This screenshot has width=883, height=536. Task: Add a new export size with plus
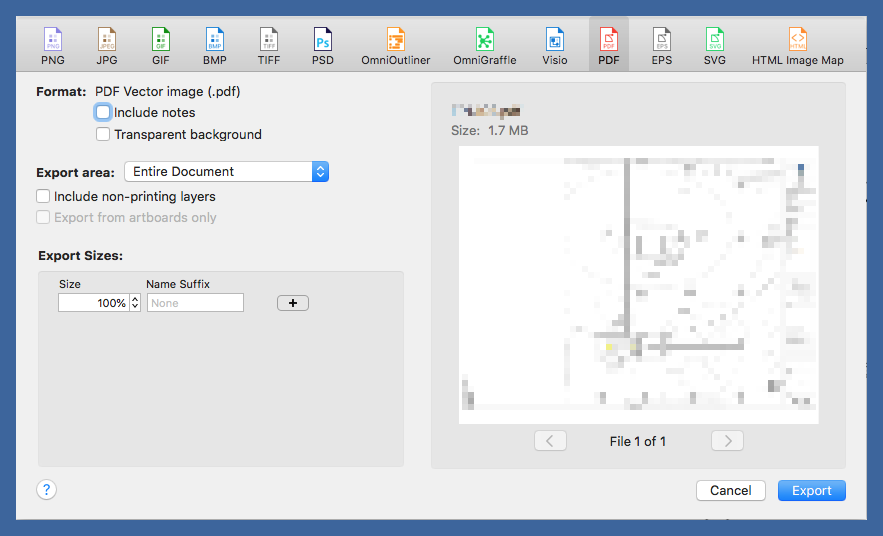click(293, 303)
